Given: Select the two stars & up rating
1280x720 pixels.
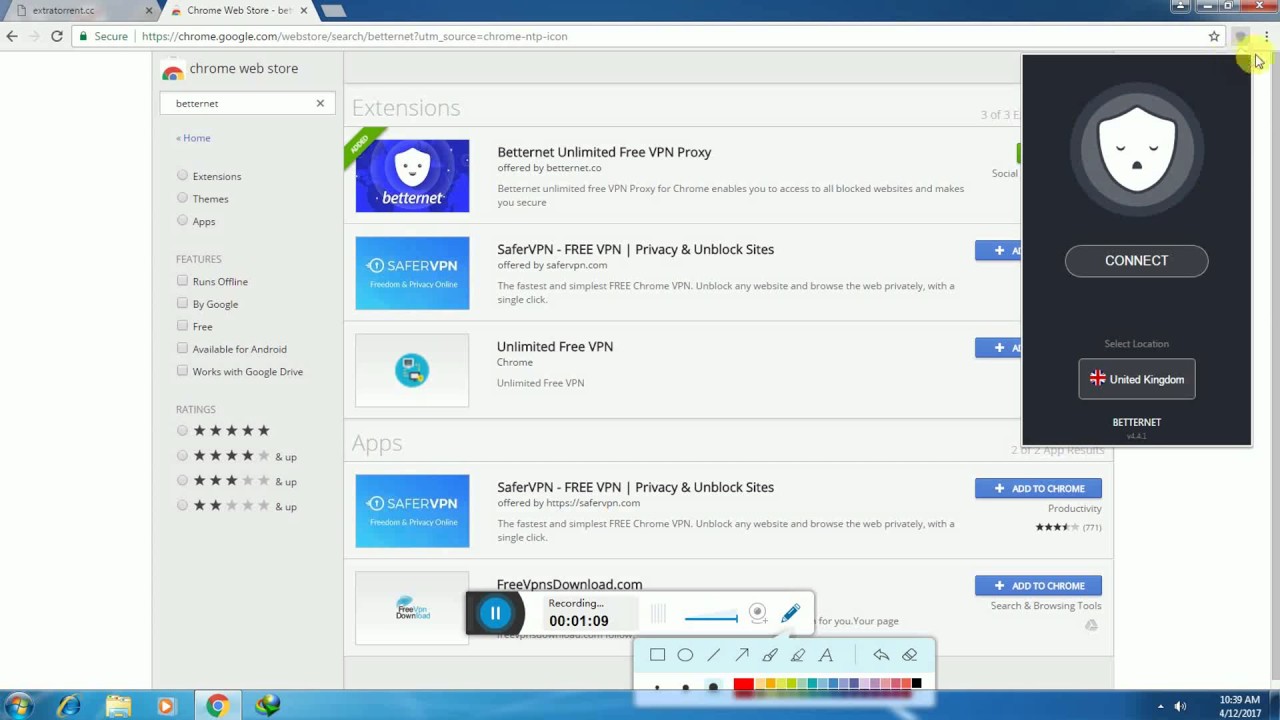Looking at the screenshot, I should pos(182,505).
